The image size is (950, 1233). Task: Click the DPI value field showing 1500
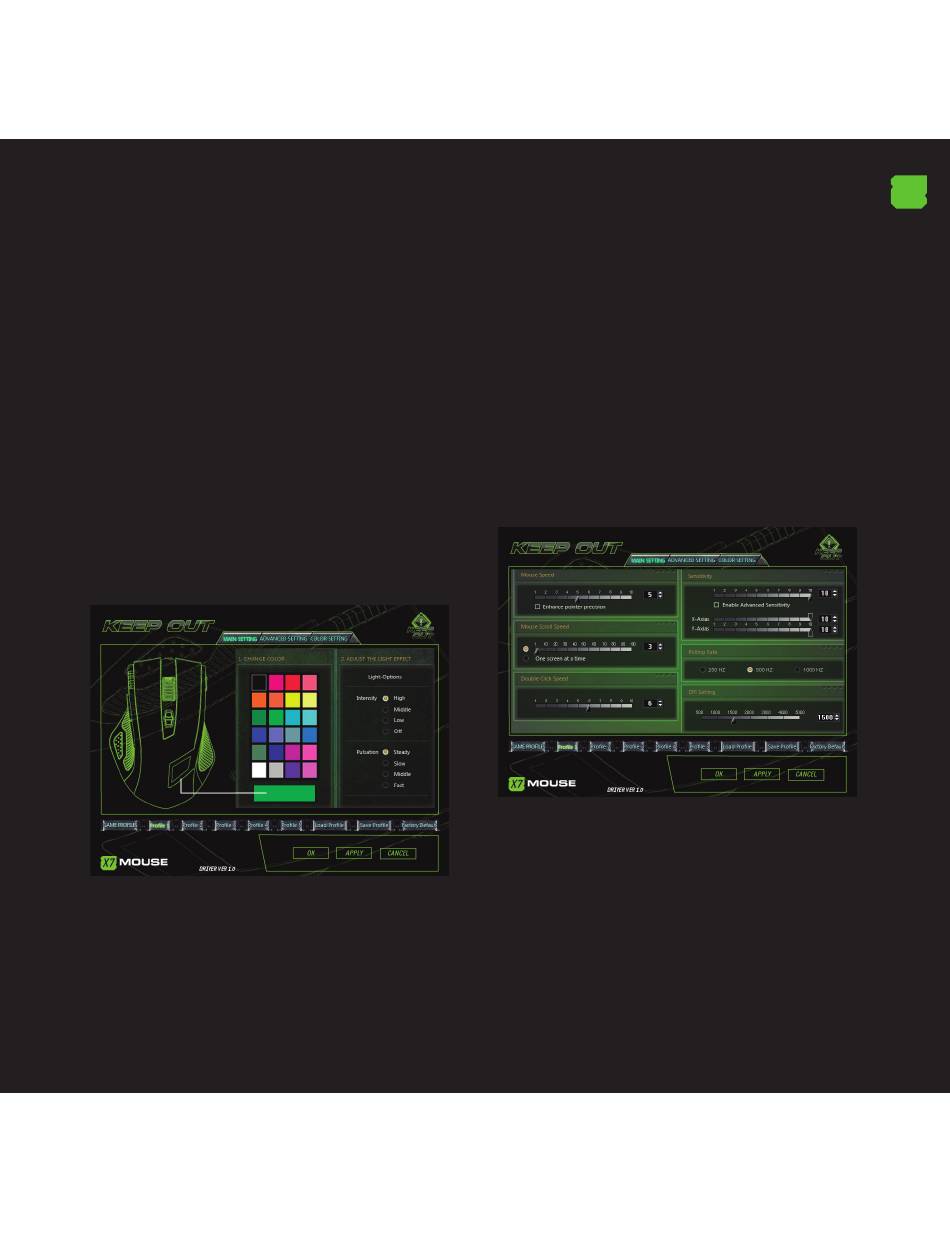coord(824,717)
